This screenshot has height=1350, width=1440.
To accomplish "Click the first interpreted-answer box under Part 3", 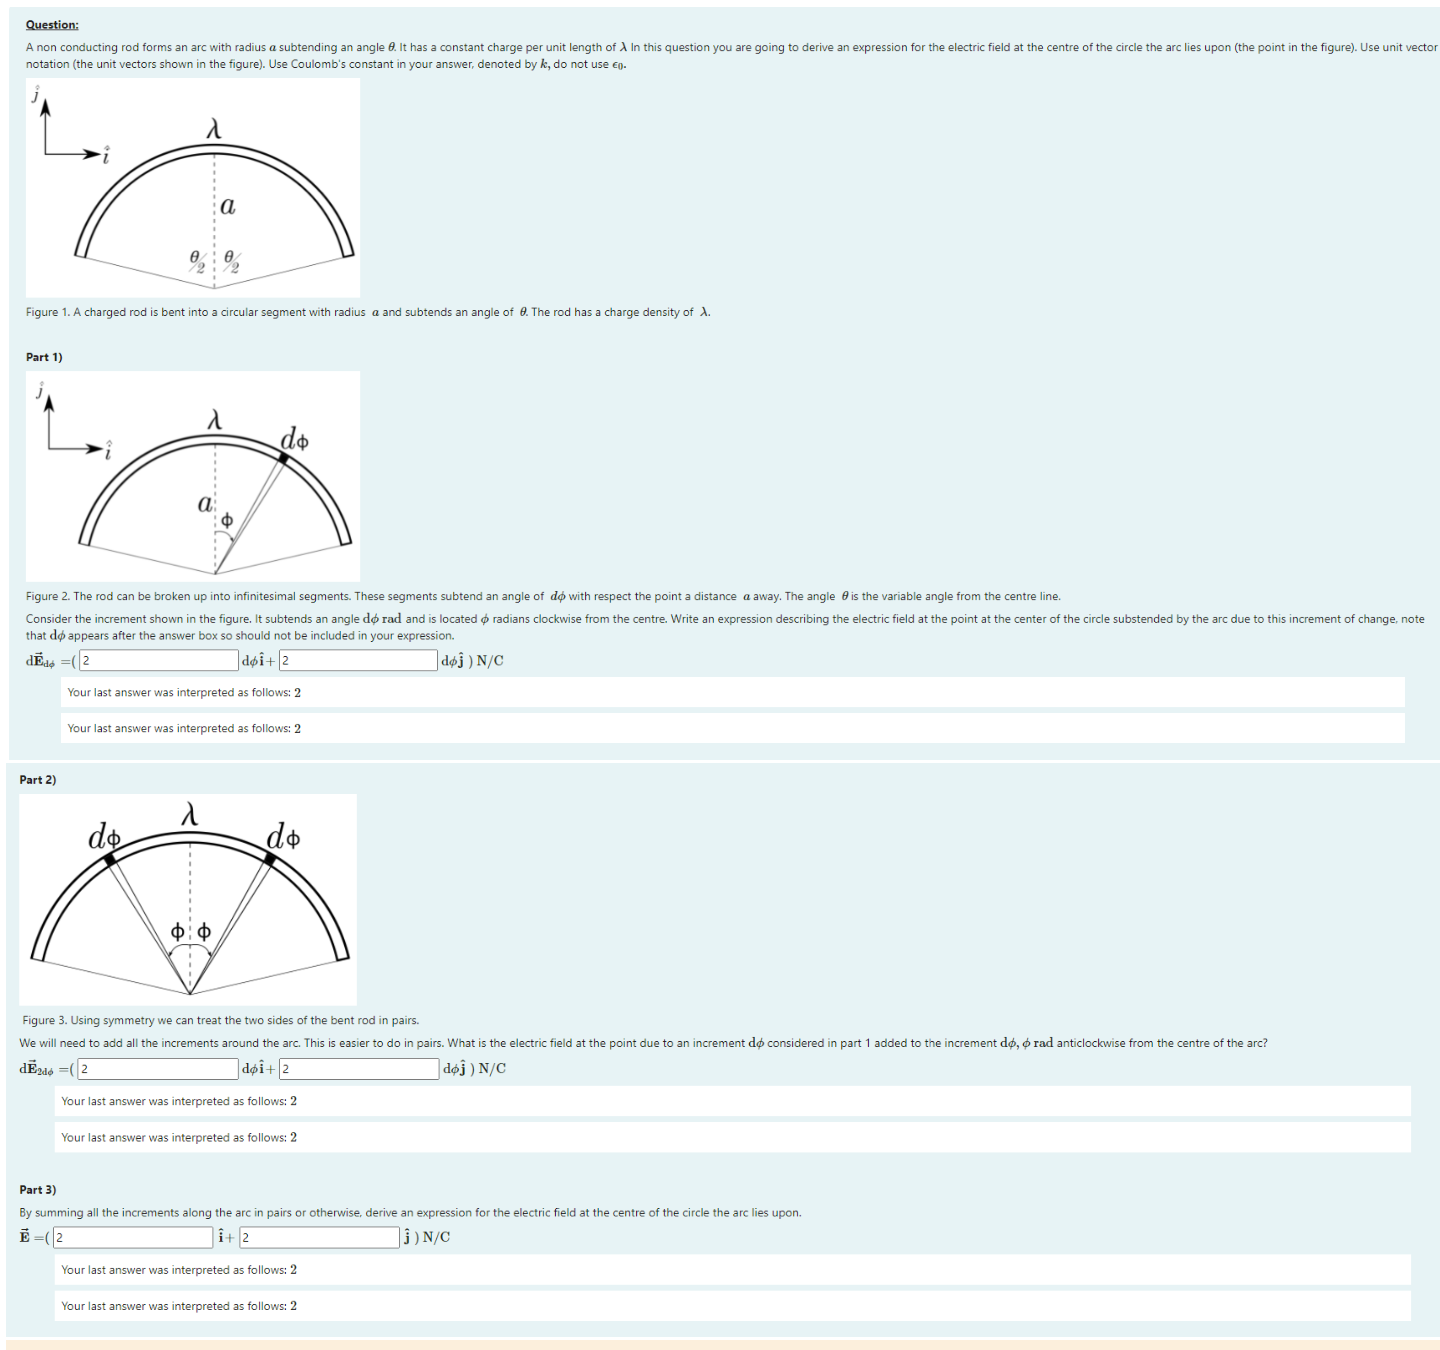I will (732, 1270).
